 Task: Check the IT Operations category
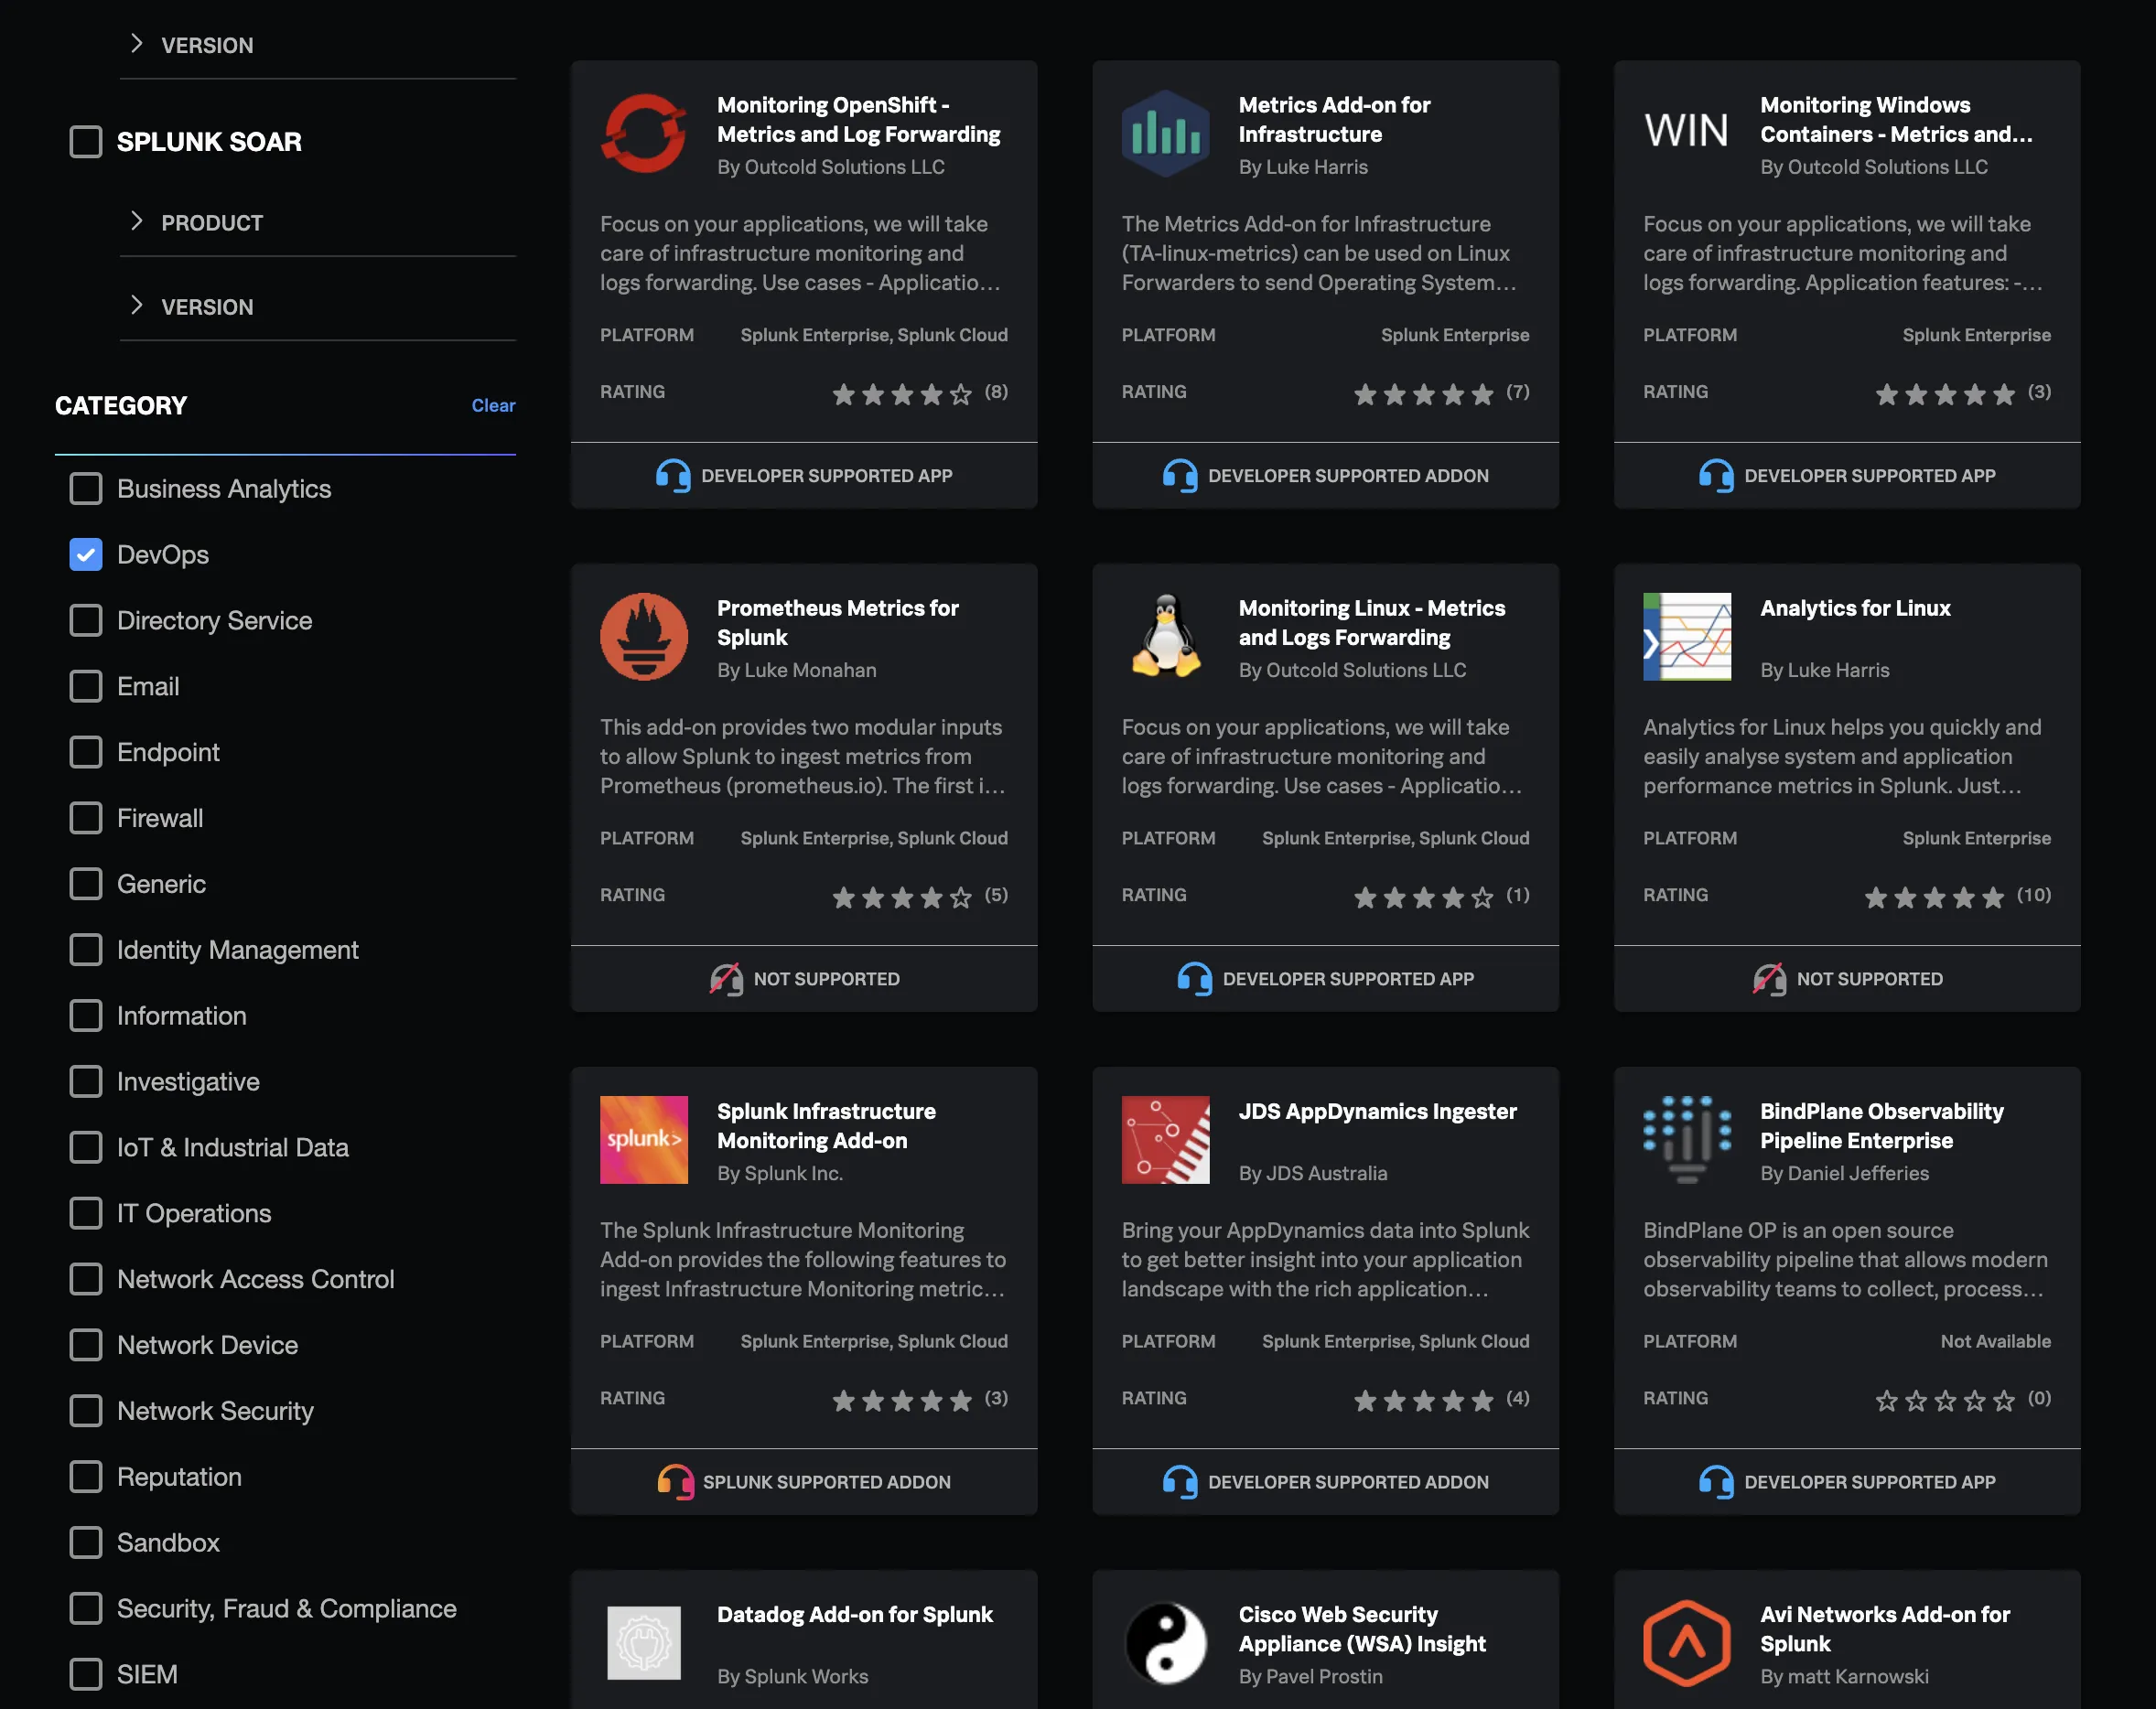click(86, 1213)
